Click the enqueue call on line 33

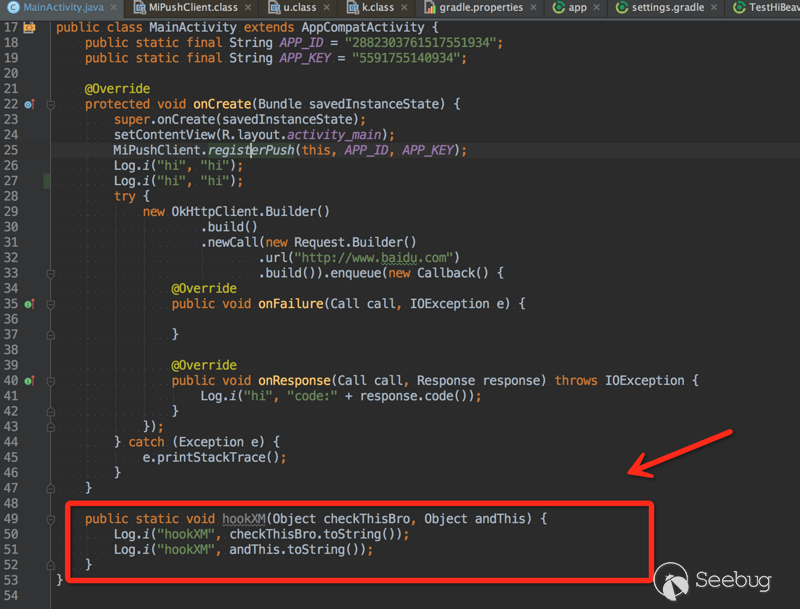(x=356, y=273)
